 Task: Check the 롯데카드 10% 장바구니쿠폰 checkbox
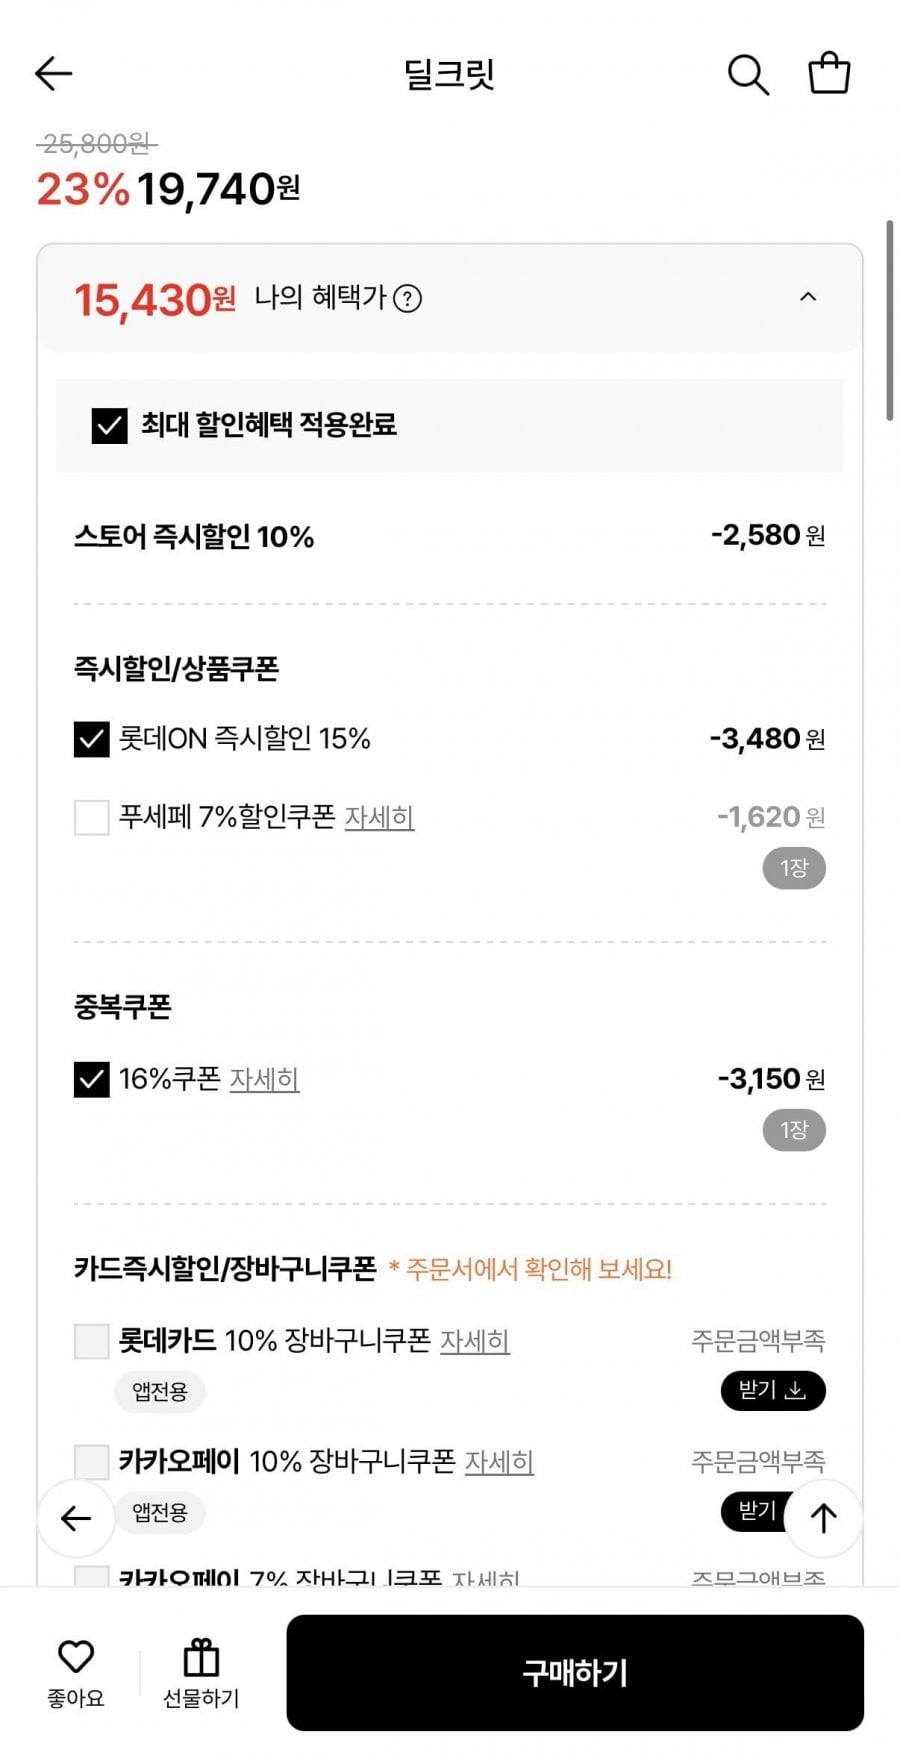(x=92, y=1341)
